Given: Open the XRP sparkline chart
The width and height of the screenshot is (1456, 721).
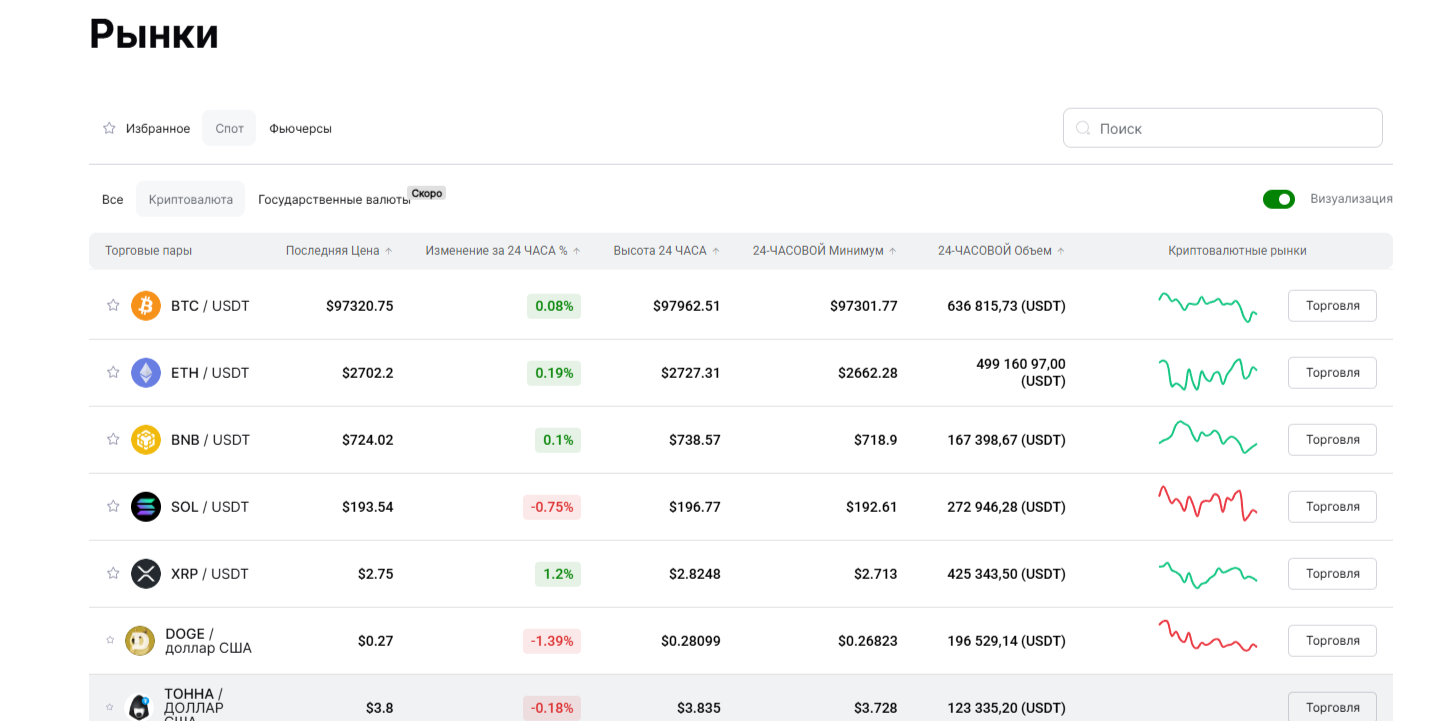Looking at the screenshot, I should click(1208, 574).
